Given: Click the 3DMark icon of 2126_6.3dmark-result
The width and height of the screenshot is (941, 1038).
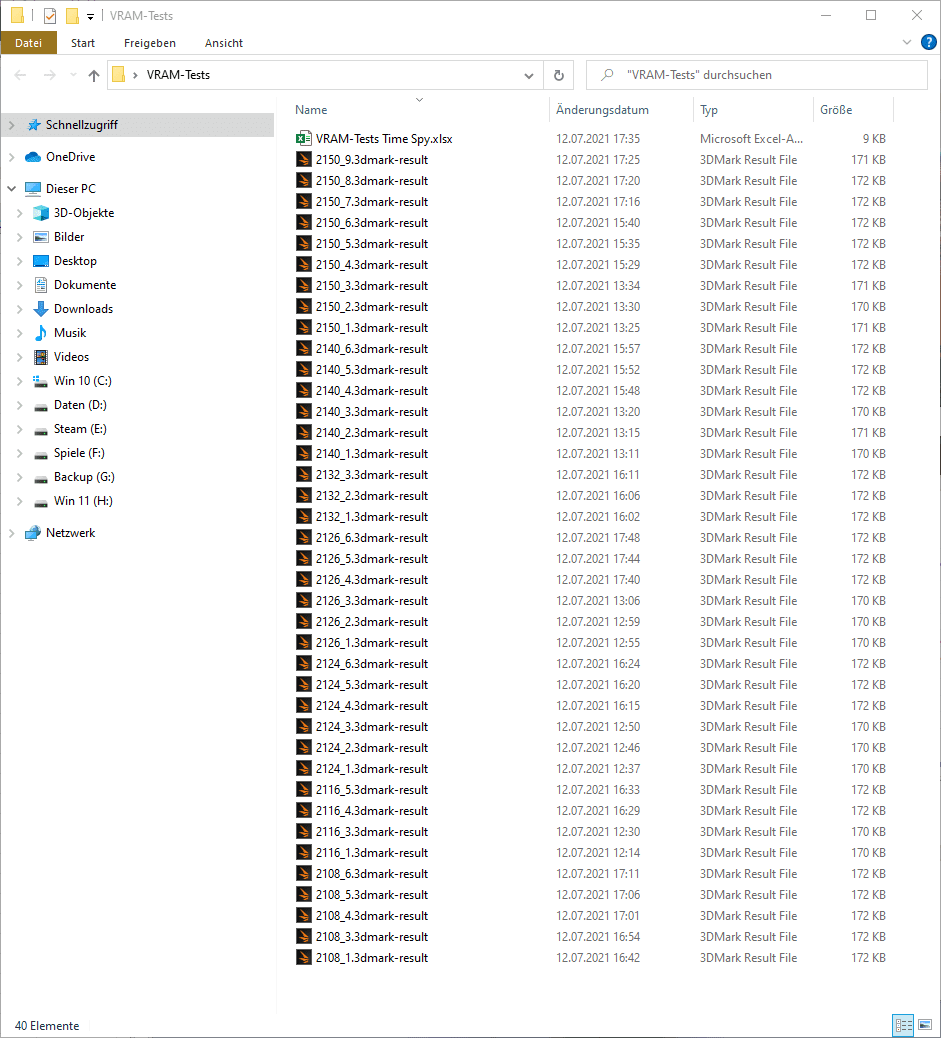Looking at the screenshot, I should click(x=303, y=538).
